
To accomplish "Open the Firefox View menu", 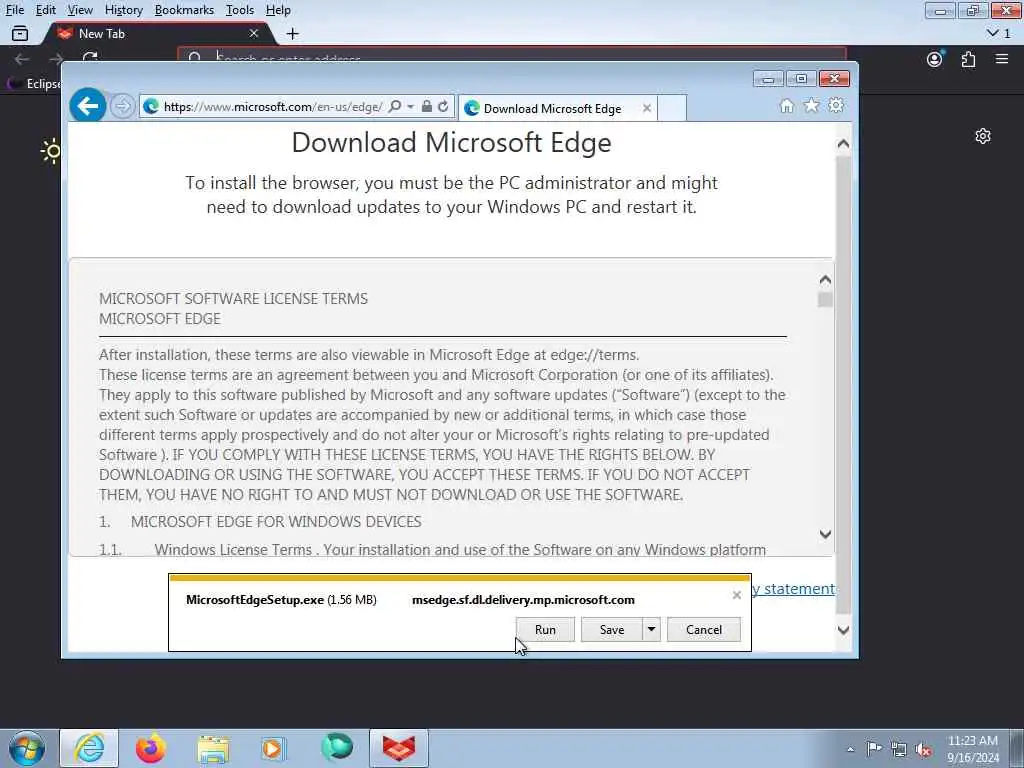I will pos(80,10).
